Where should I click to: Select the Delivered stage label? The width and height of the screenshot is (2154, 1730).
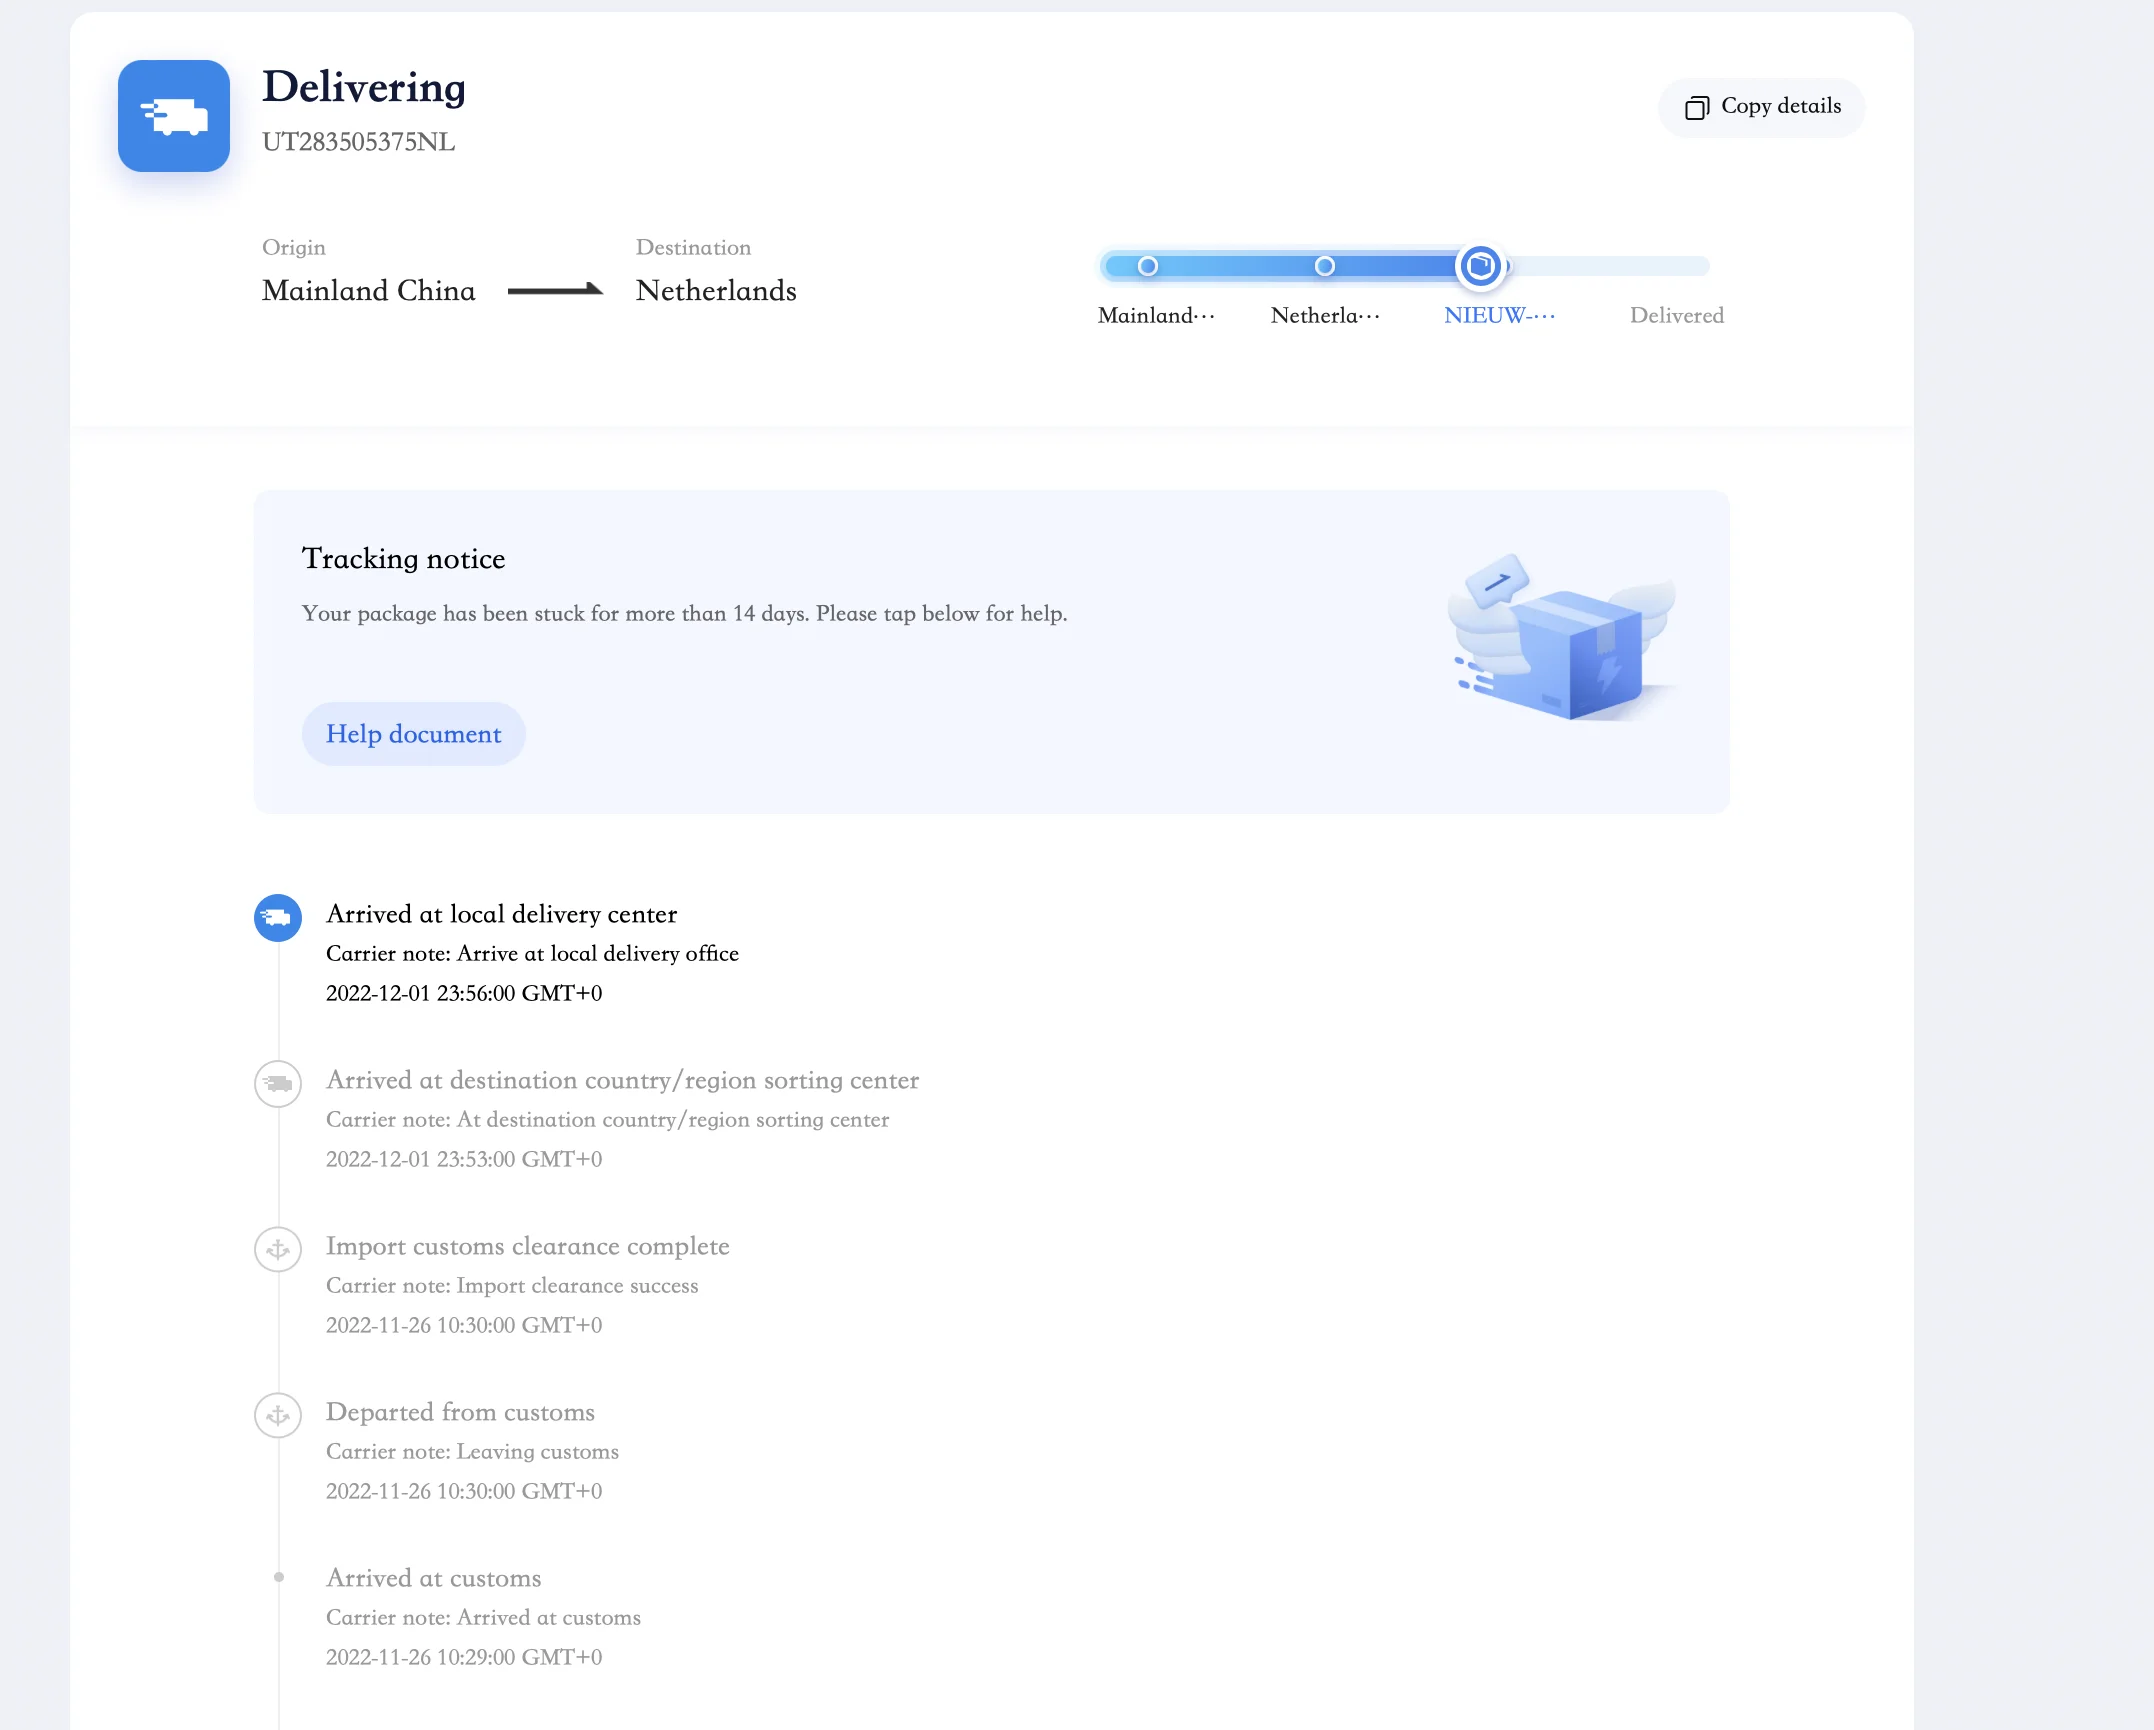click(x=1676, y=316)
